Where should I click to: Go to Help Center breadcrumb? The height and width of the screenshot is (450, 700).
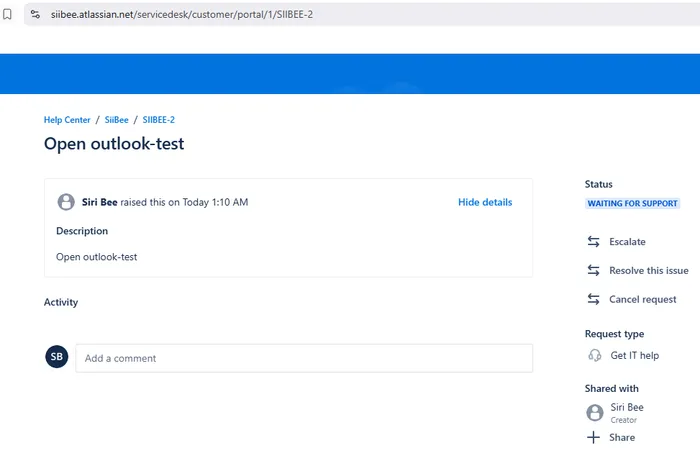coord(67,120)
